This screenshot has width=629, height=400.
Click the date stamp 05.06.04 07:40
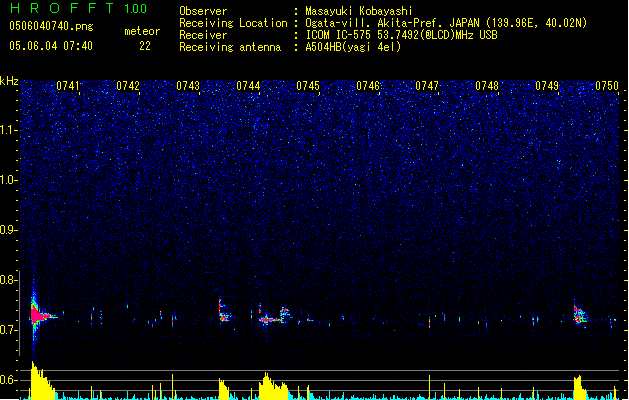(51, 46)
